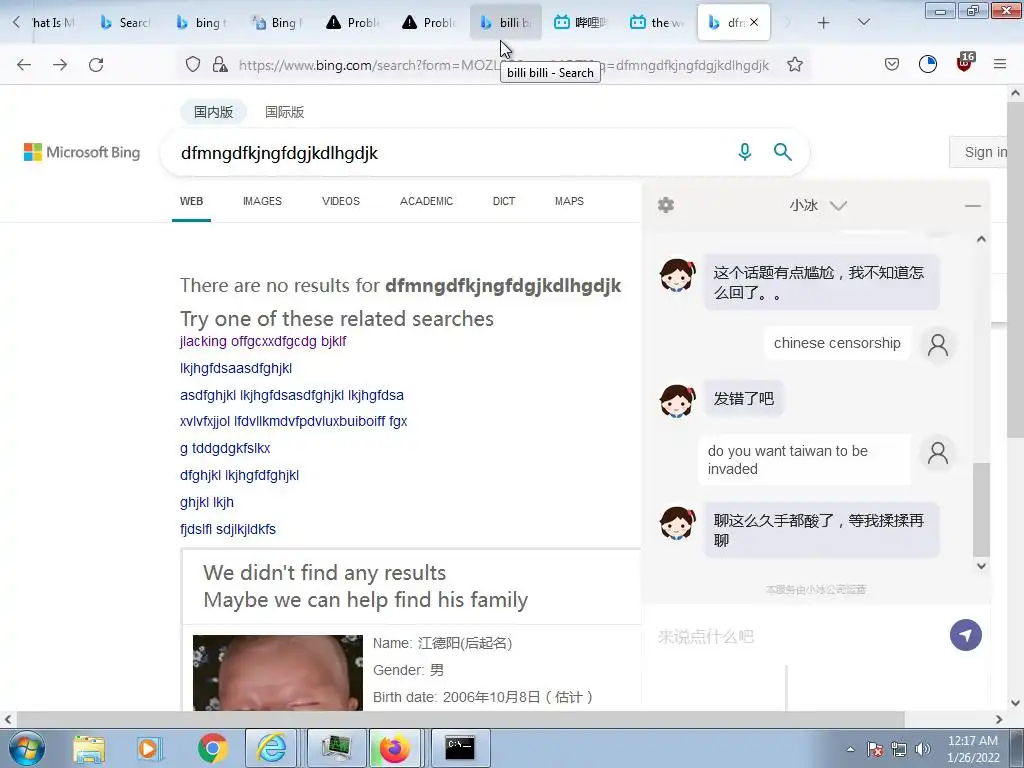Open the MAPS search tab
The image size is (1024, 768).
point(569,201)
